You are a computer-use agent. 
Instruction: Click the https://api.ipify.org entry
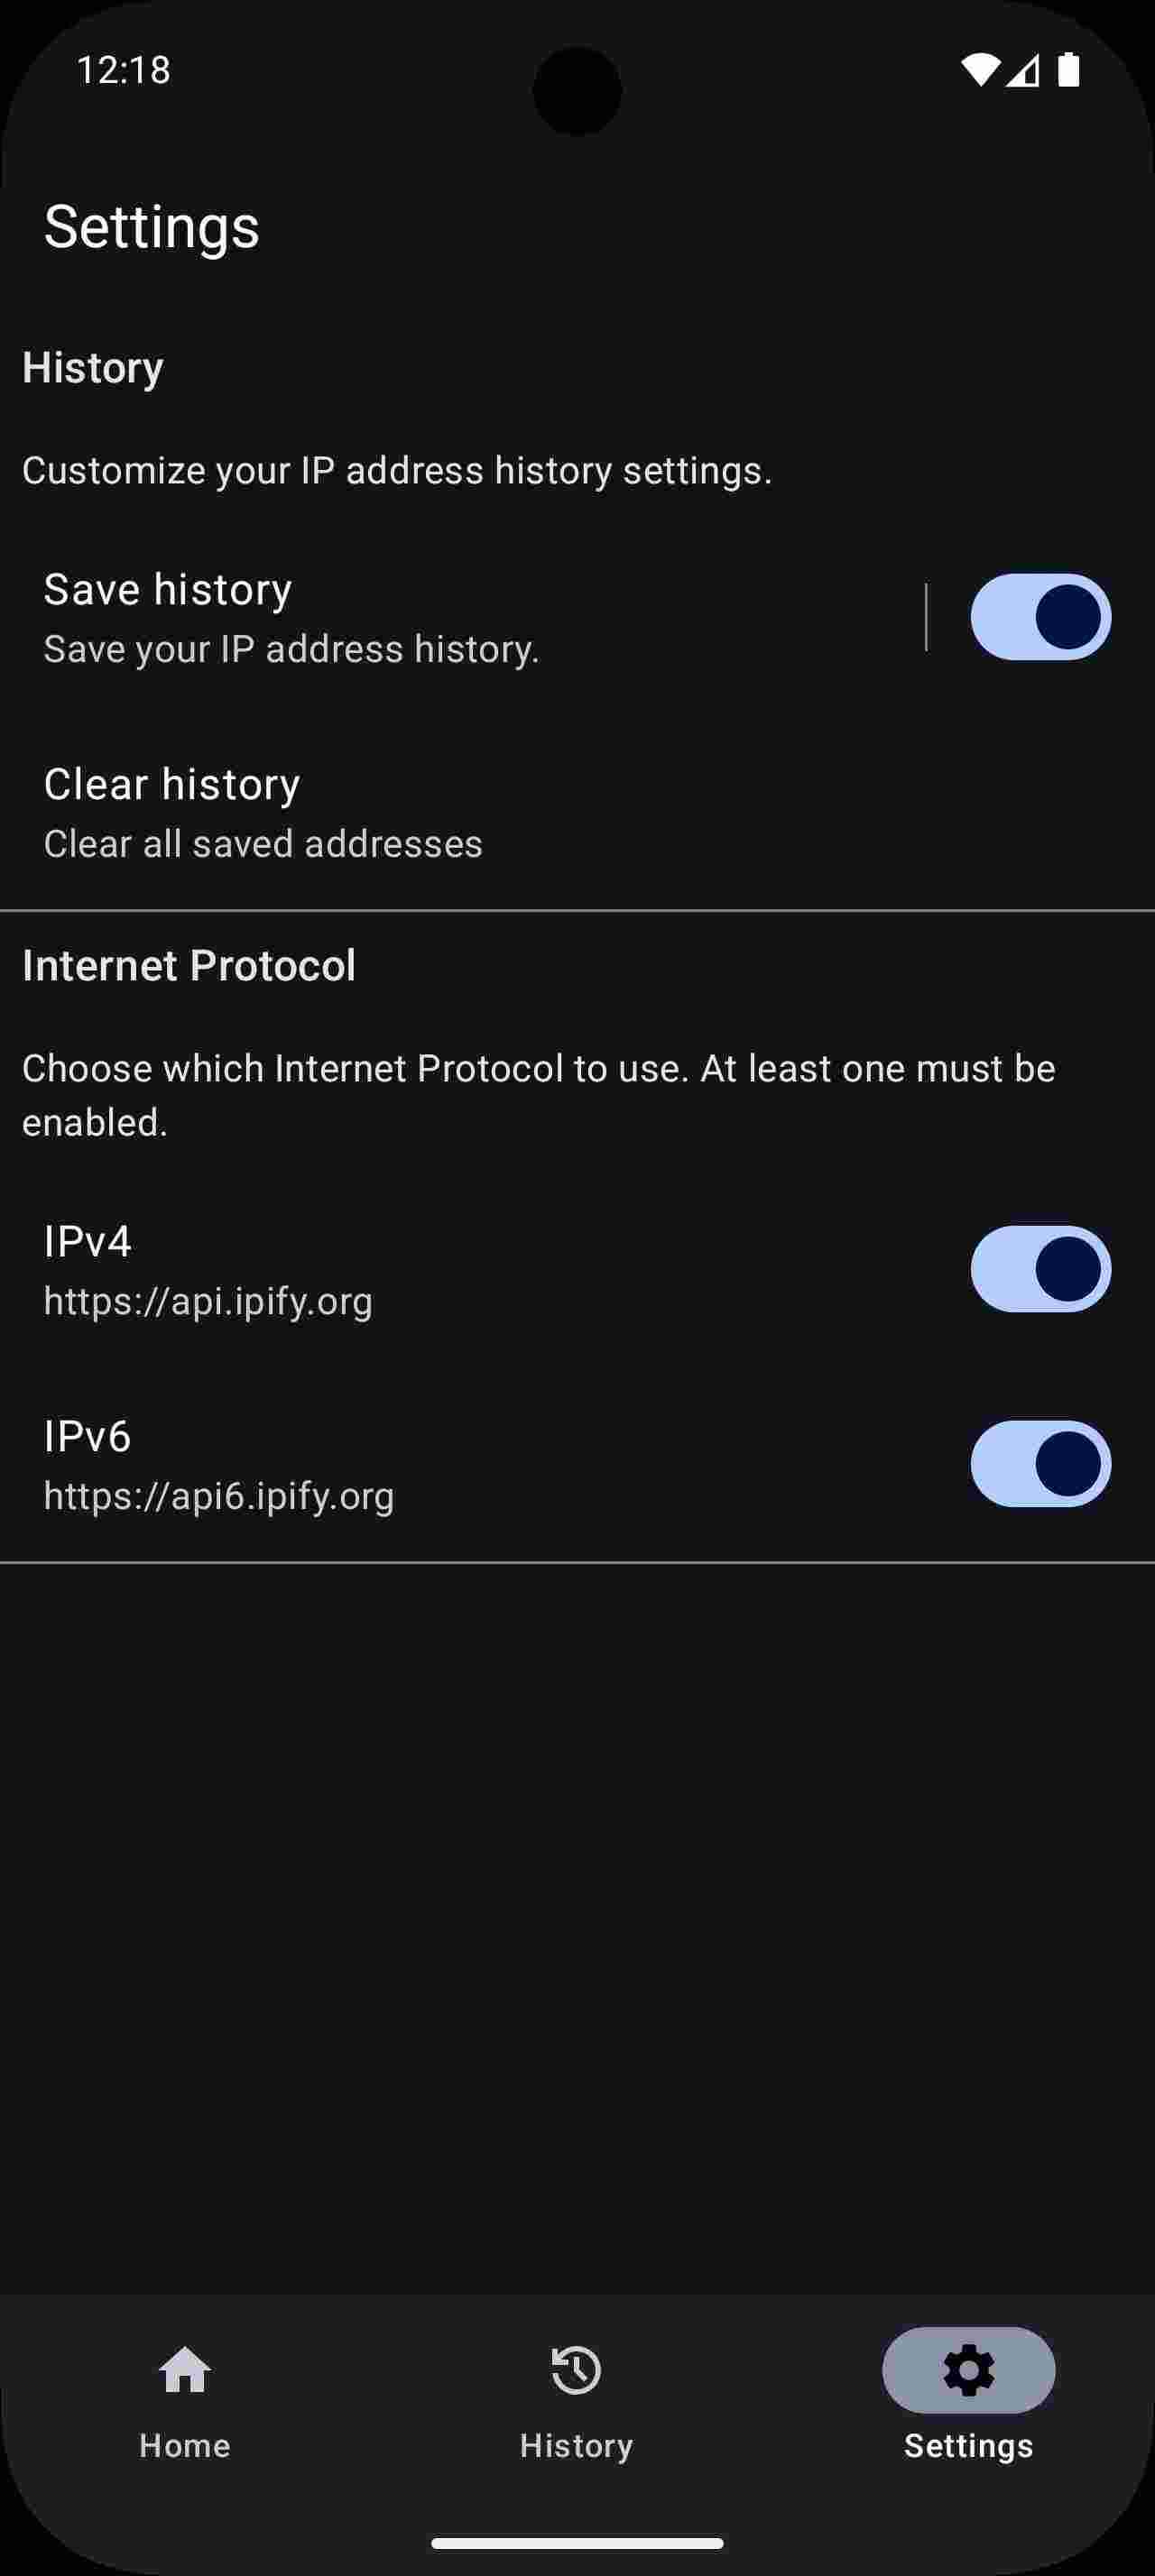click(x=207, y=1301)
